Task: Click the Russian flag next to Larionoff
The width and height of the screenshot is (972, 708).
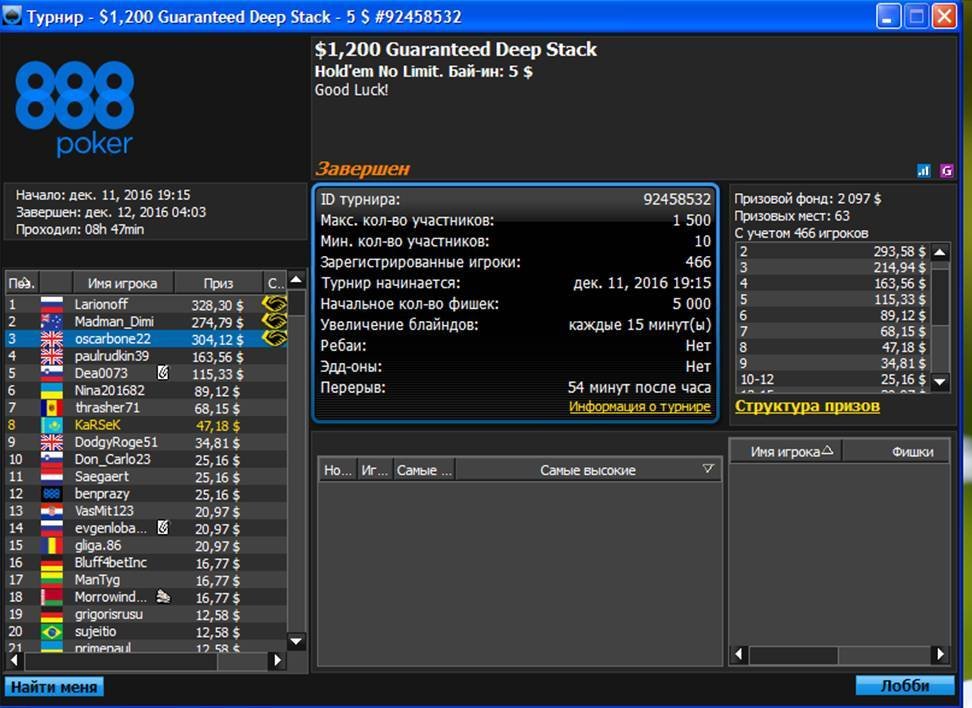Action: point(51,304)
